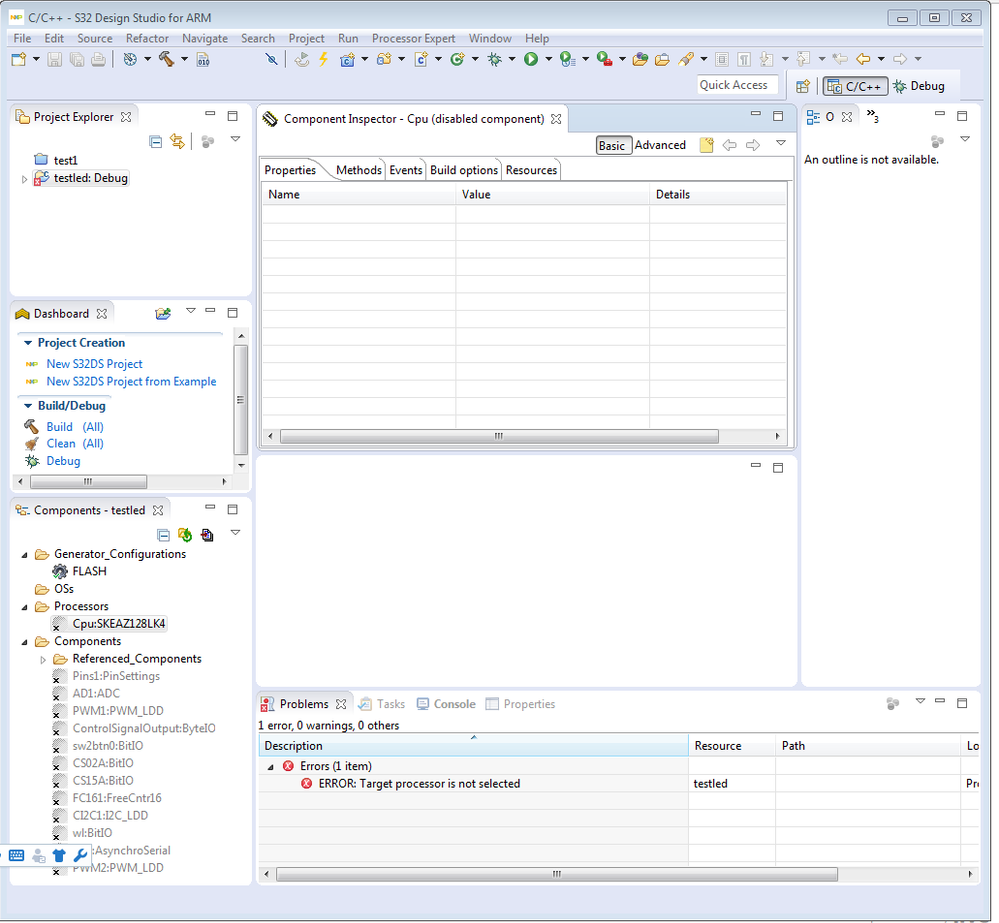Image resolution: width=999 pixels, height=923 pixels.
Task: Select the FLASH configuration
Action: click(x=89, y=571)
